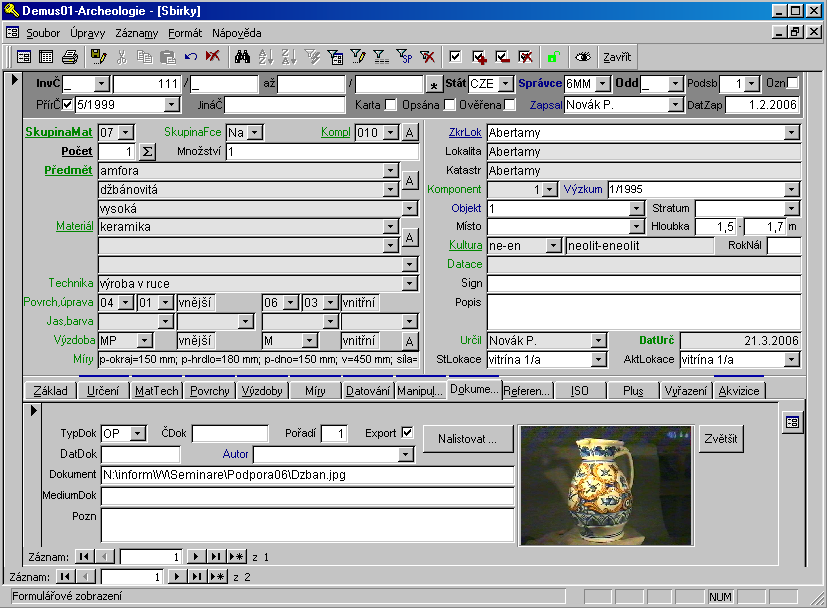This screenshot has height=608, width=827.
Task: Click the jug photo thumbnail
Action: pyautogui.click(x=605, y=486)
